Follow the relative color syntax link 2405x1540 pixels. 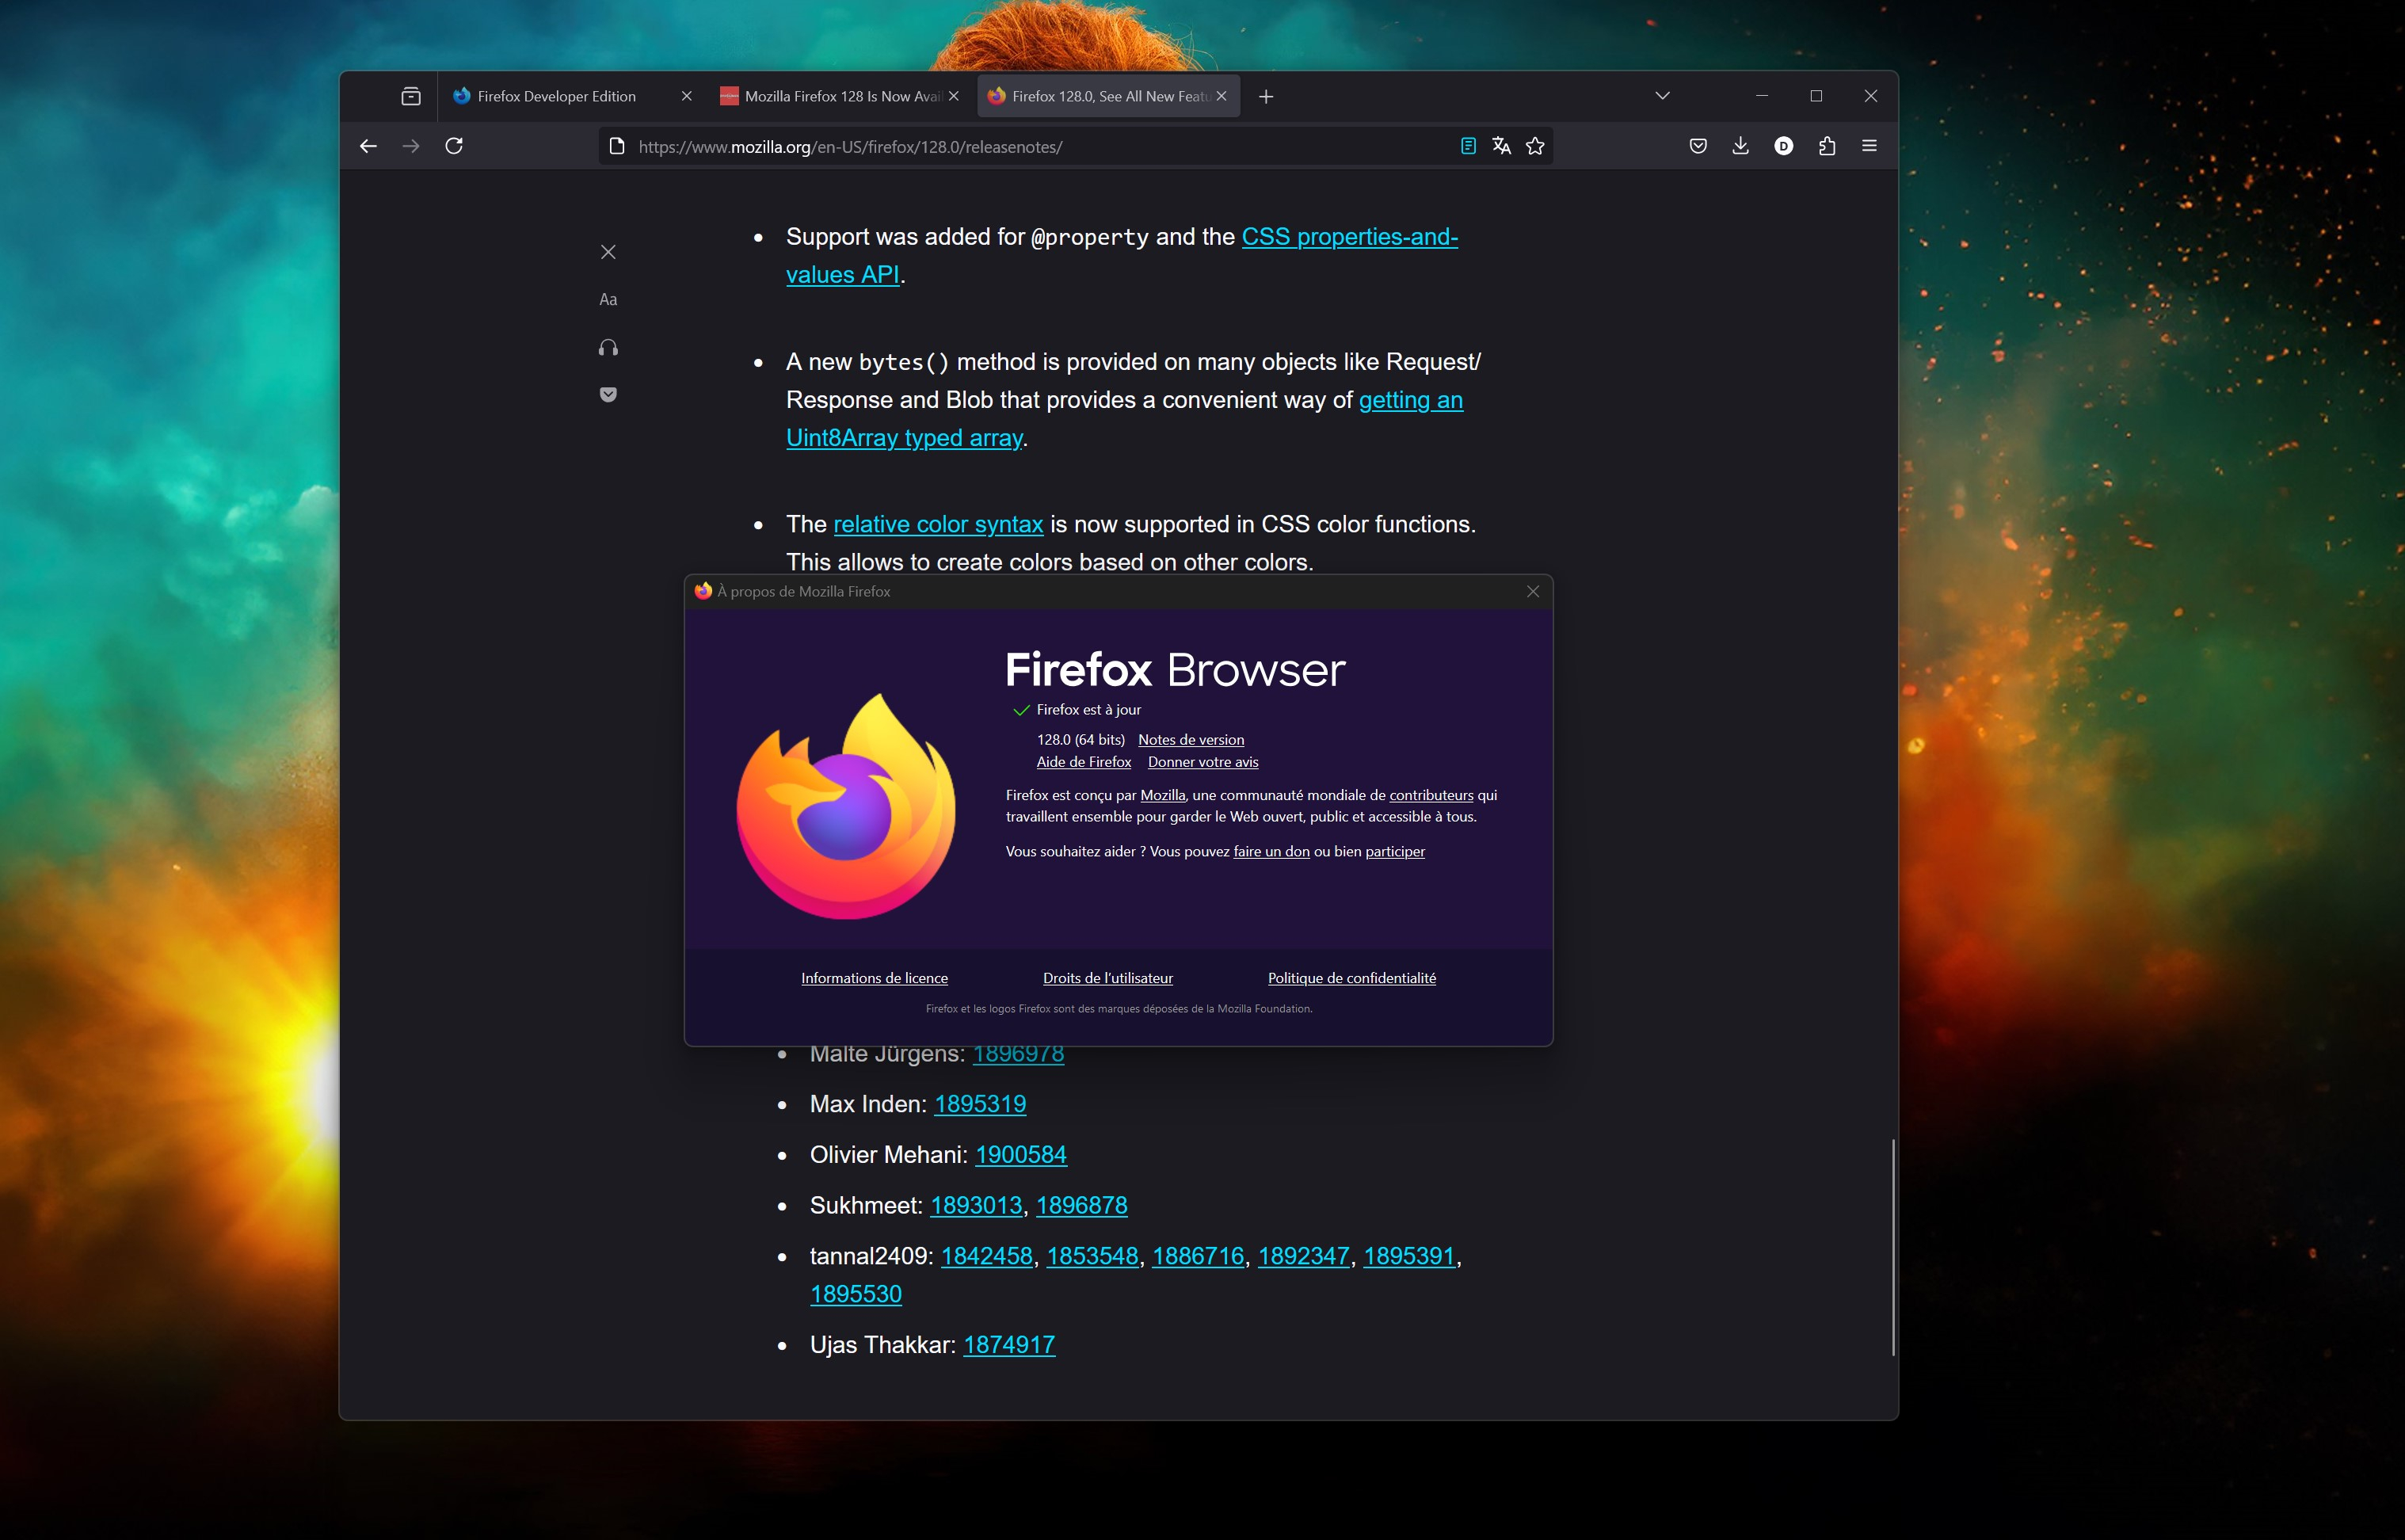pyautogui.click(x=937, y=523)
